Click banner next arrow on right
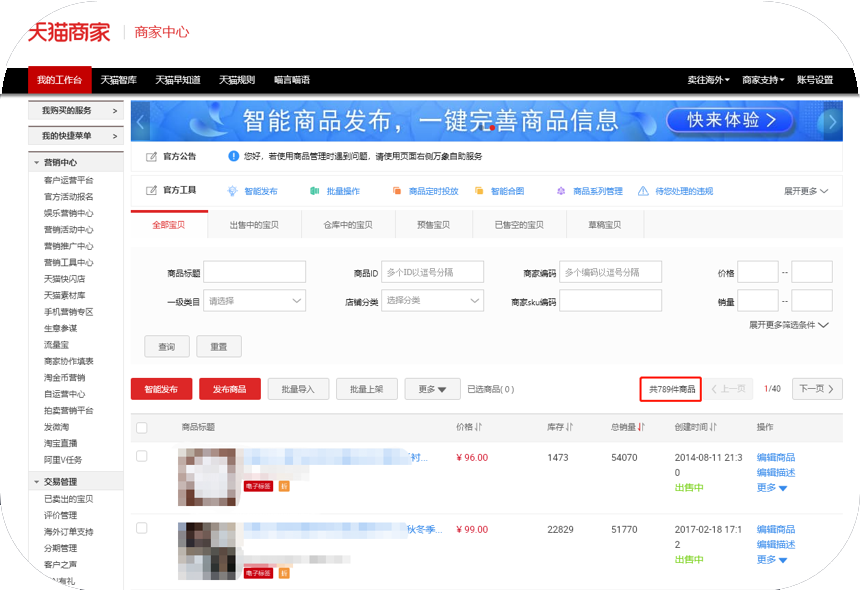This screenshot has height=590, width=861. pos(832,122)
